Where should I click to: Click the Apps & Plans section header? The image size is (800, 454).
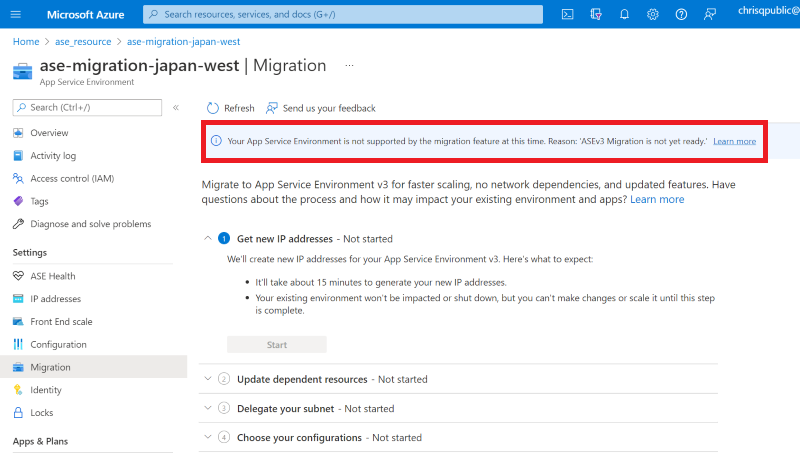click(x=40, y=441)
